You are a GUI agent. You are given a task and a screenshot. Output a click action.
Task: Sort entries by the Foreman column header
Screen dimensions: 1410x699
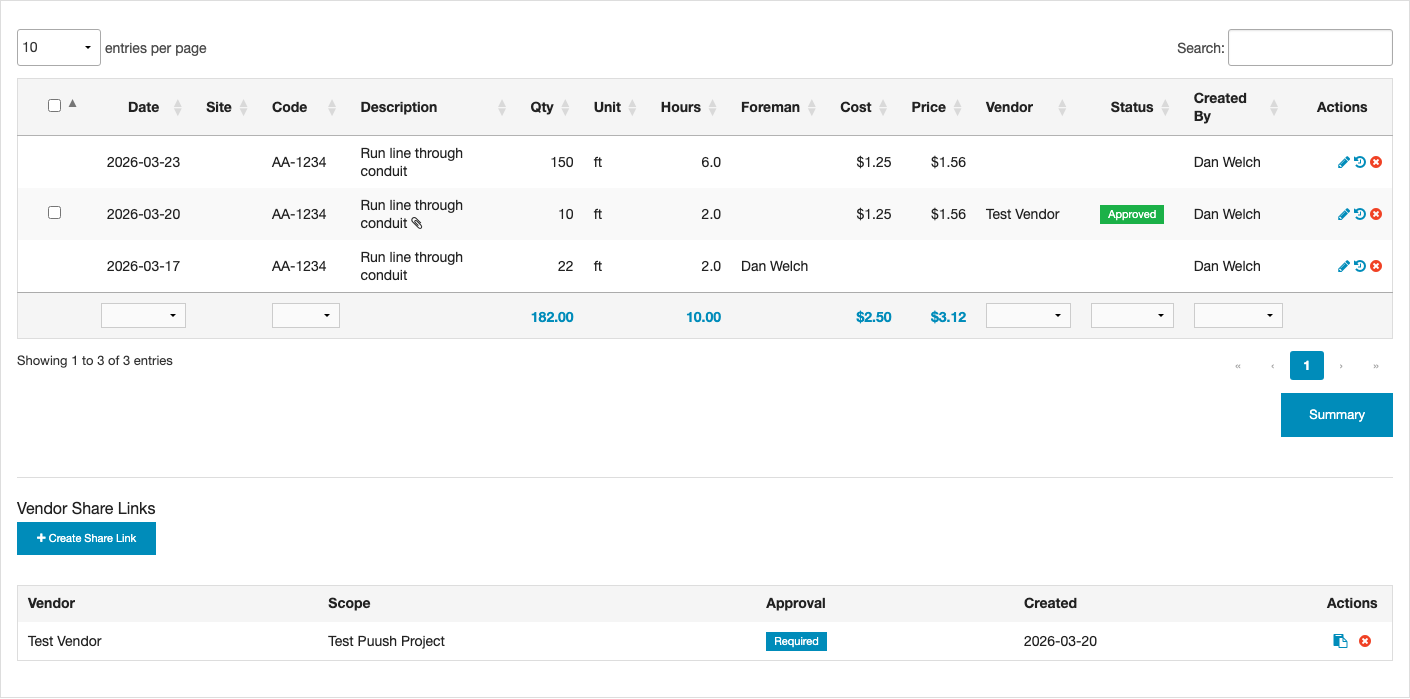coord(770,107)
